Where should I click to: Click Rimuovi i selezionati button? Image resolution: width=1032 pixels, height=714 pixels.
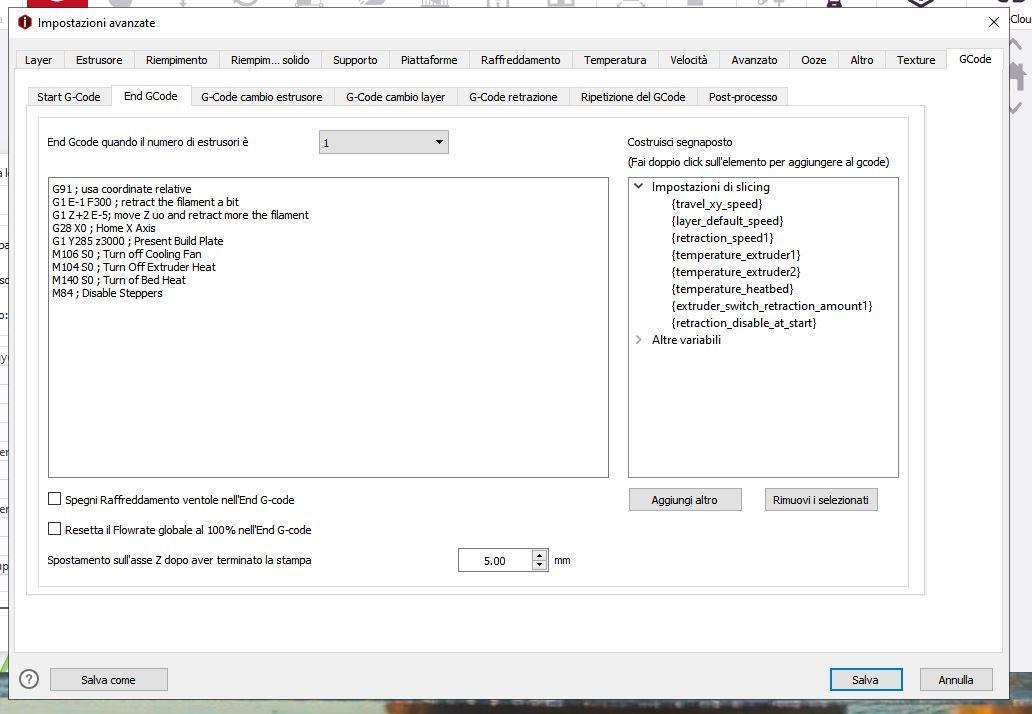point(821,499)
